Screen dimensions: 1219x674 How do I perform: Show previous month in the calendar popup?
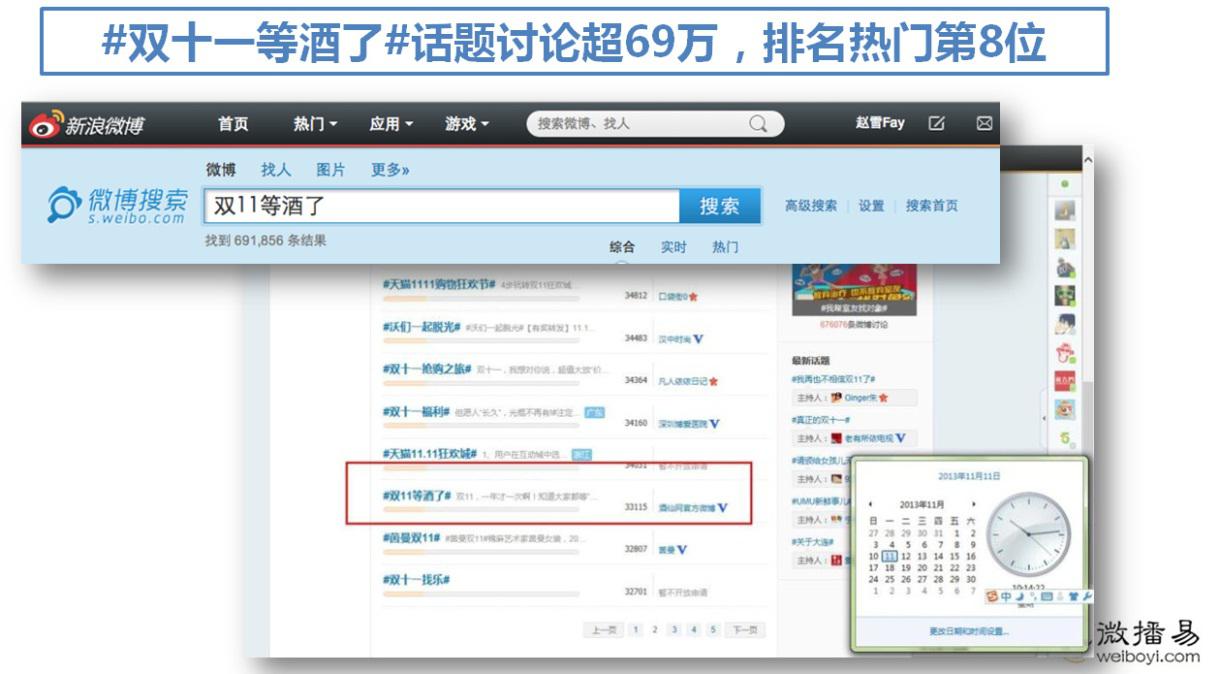coord(871,504)
